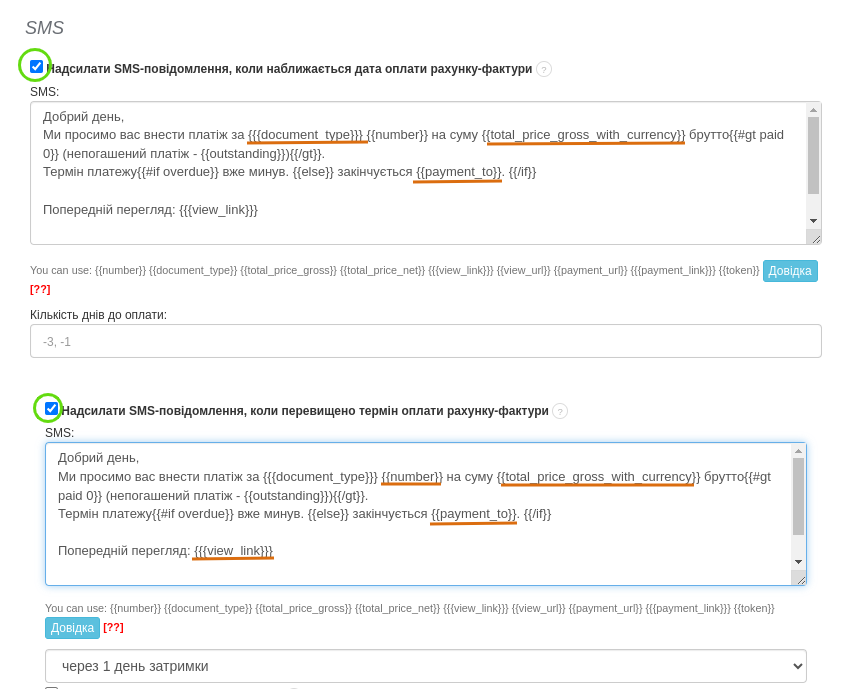Click red [??] link under first SMS hints
The image size is (844, 689).
(x=40, y=289)
